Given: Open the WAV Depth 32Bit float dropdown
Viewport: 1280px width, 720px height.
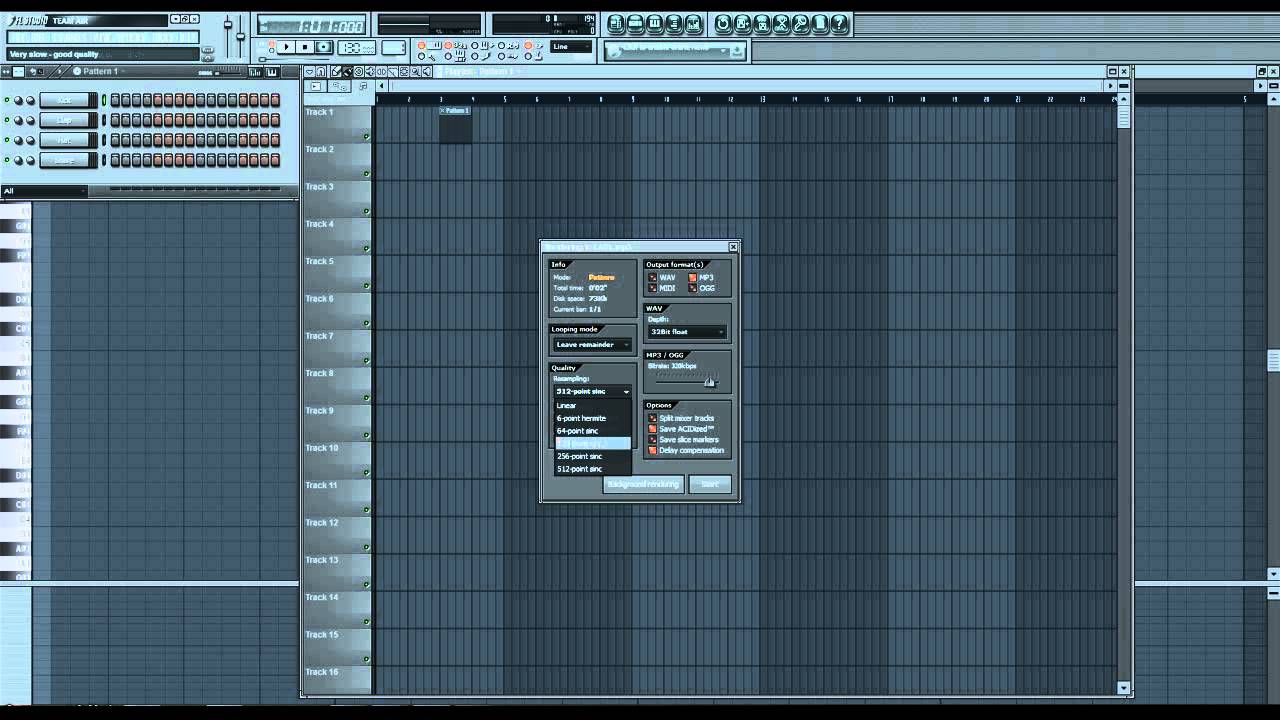Looking at the screenshot, I should pyautogui.click(x=687, y=332).
